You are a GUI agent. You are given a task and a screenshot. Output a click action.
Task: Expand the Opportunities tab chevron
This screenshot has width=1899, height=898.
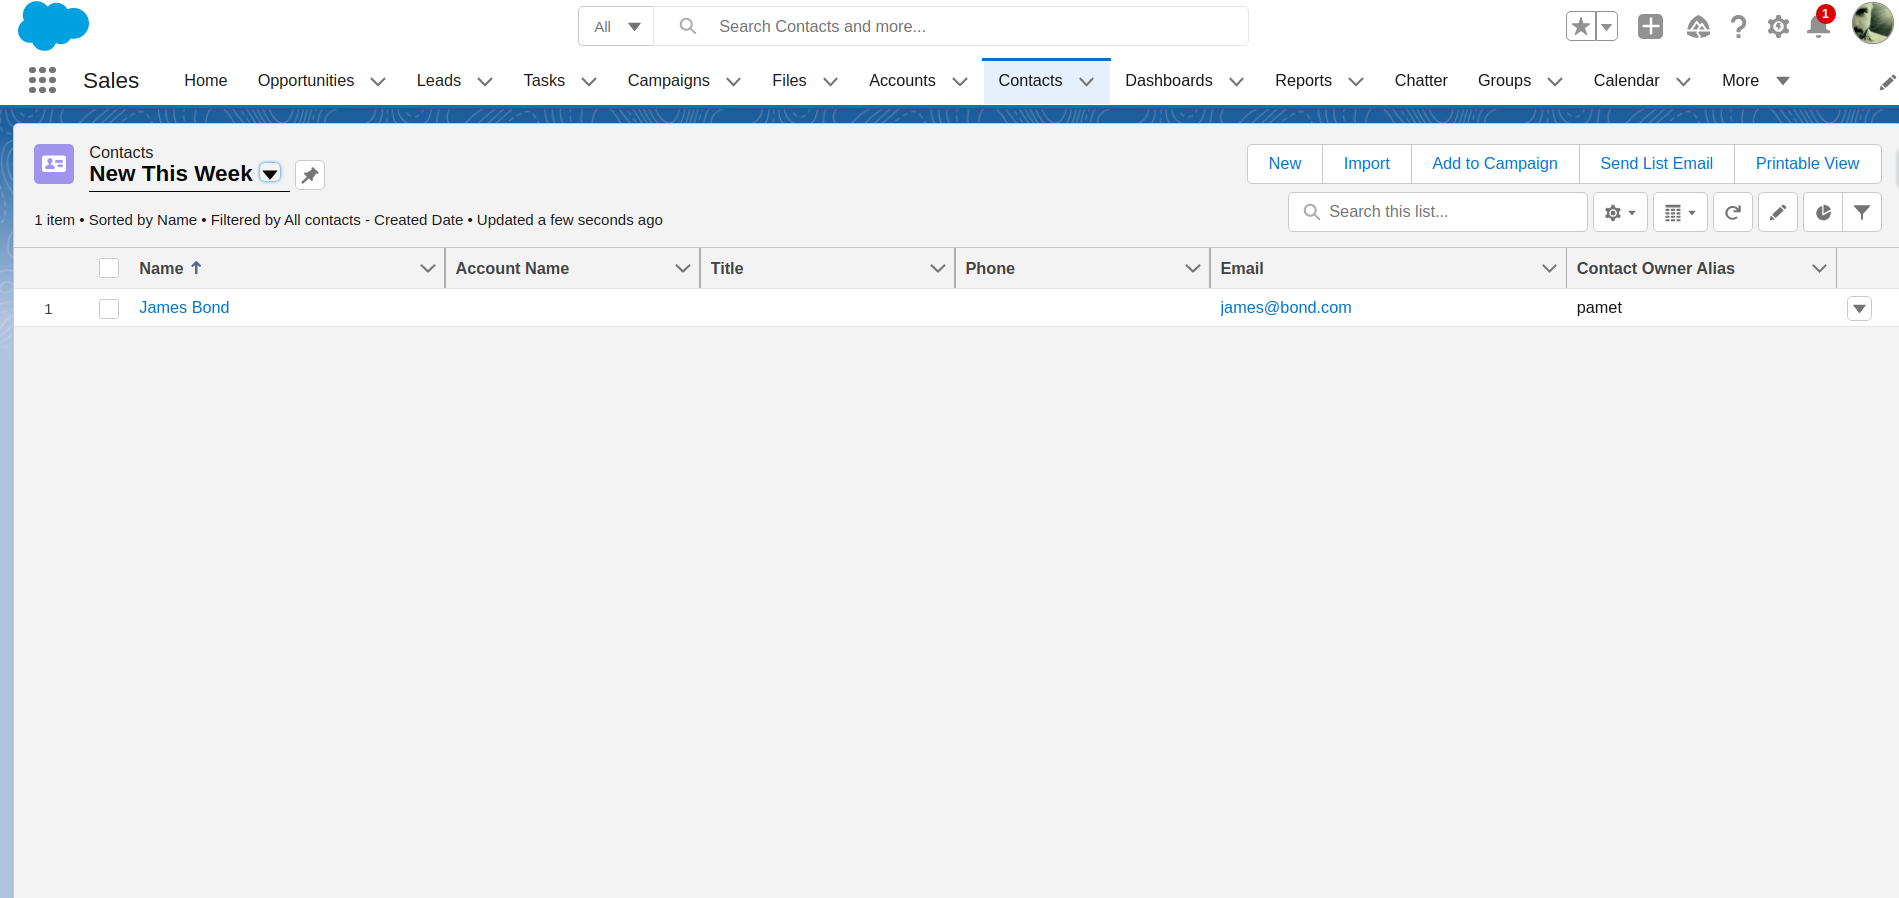click(378, 82)
